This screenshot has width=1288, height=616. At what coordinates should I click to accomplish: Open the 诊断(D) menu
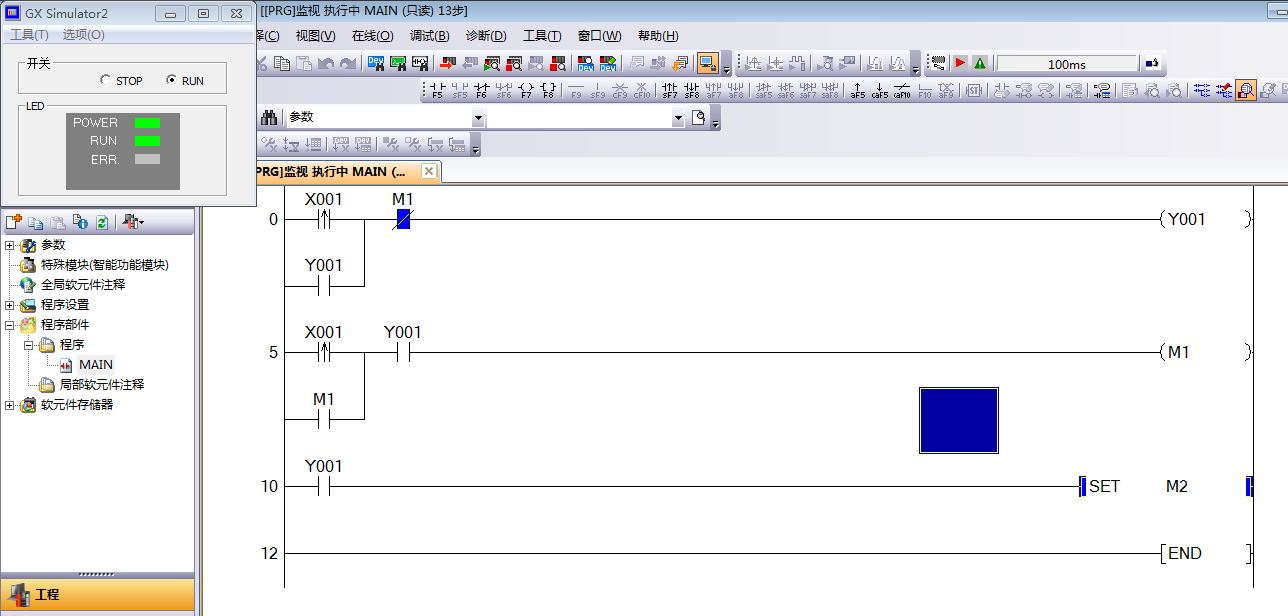(x=486, y=36)
